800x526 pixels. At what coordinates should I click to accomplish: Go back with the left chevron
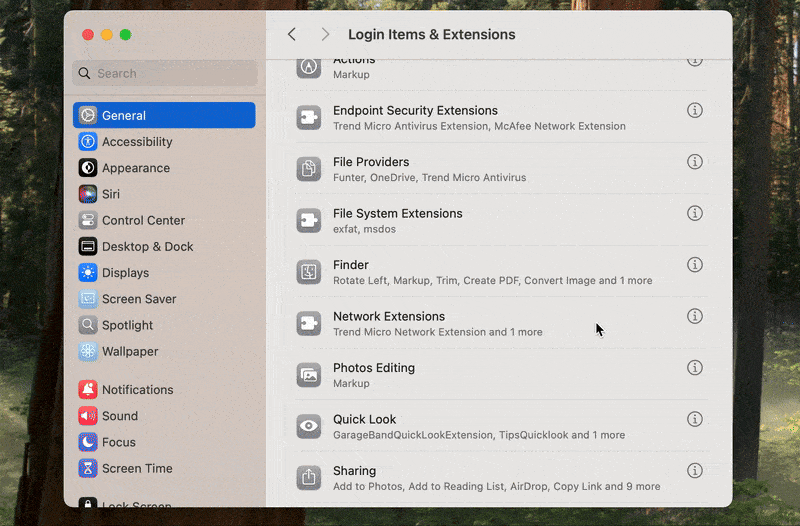pos(292,34)
